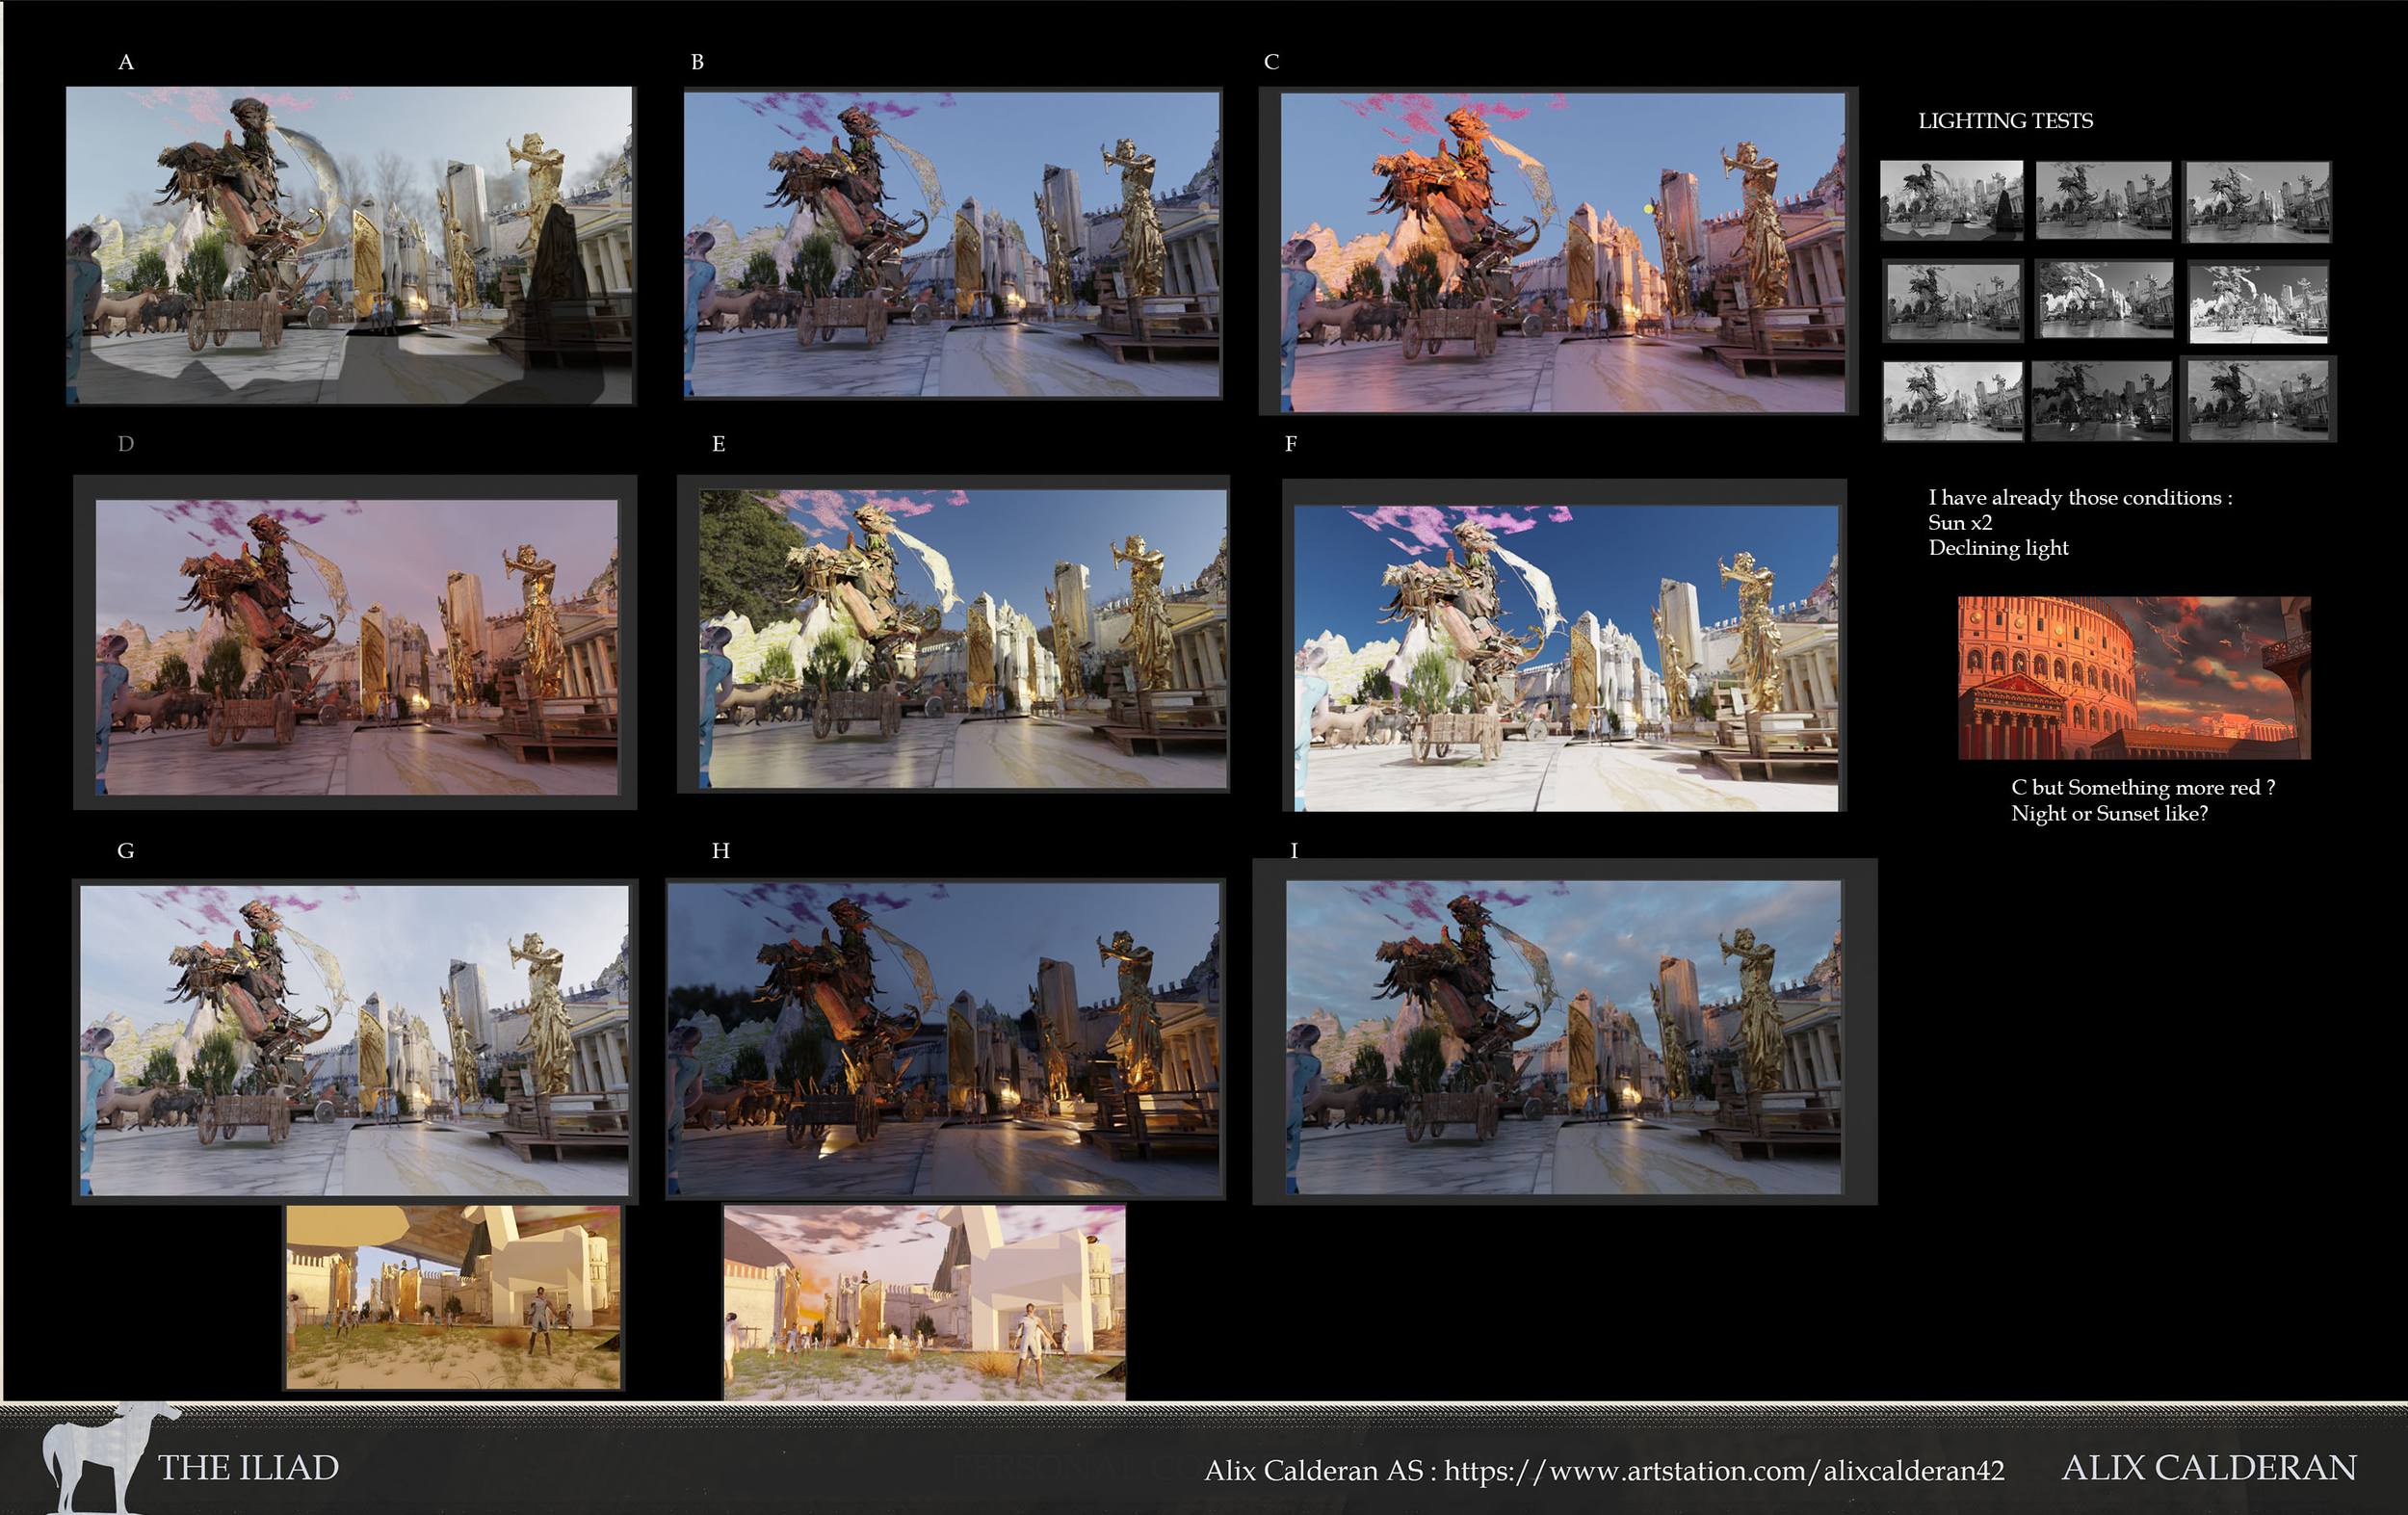Select lighting test image A
Viewport: 2408px width, 1515px height.
pos(349,245)
